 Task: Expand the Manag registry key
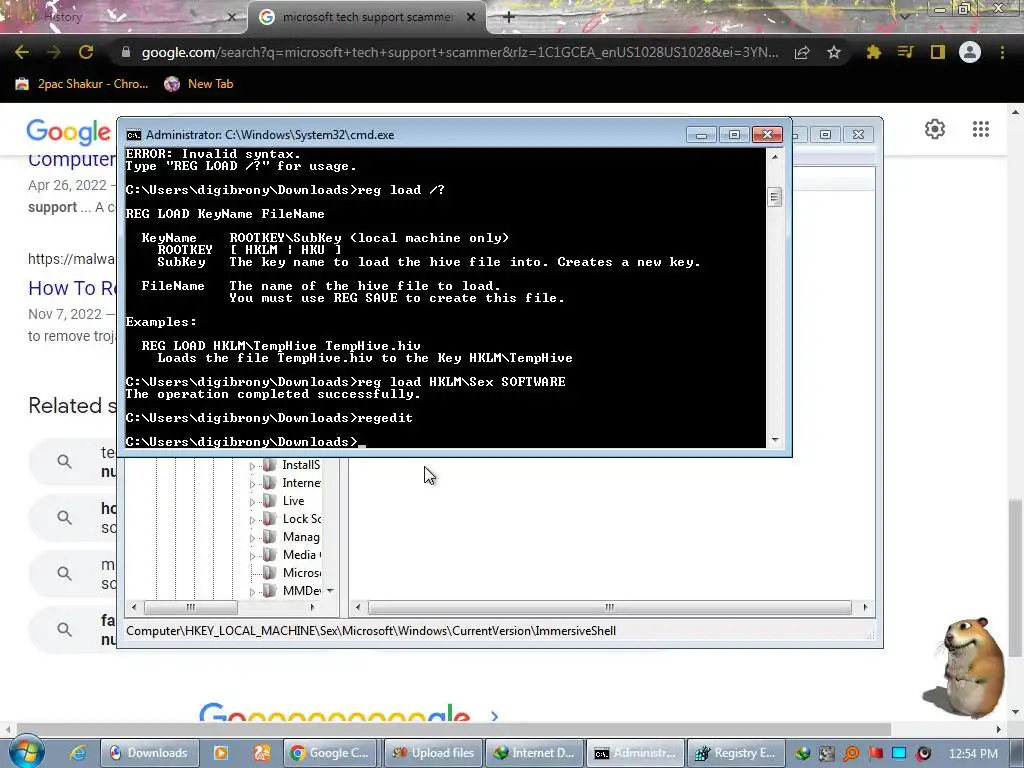tap(252, 538)
